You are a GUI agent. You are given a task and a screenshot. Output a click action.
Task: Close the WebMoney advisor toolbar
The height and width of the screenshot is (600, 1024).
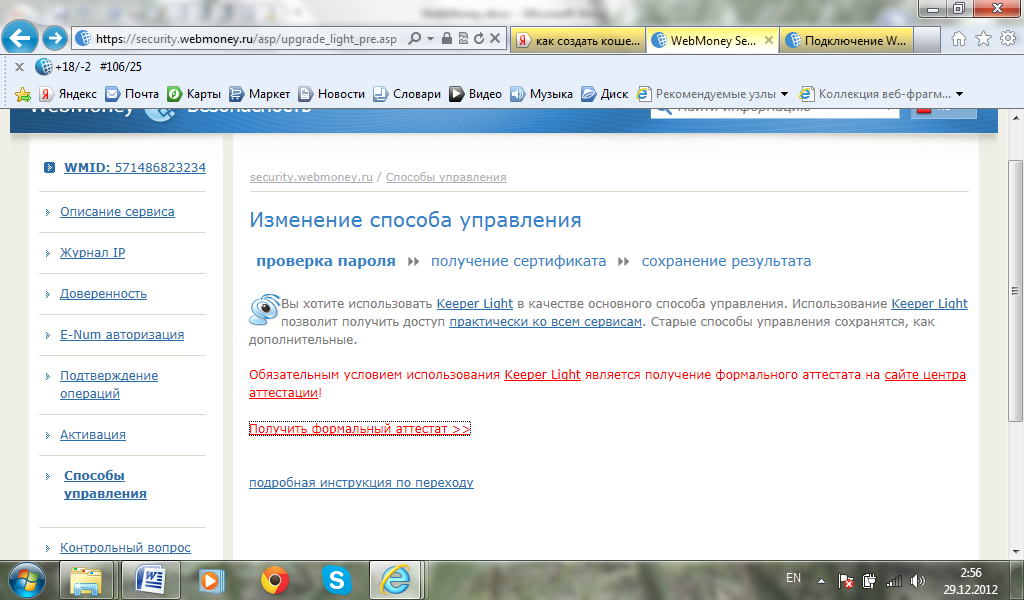tap(20, 67)
